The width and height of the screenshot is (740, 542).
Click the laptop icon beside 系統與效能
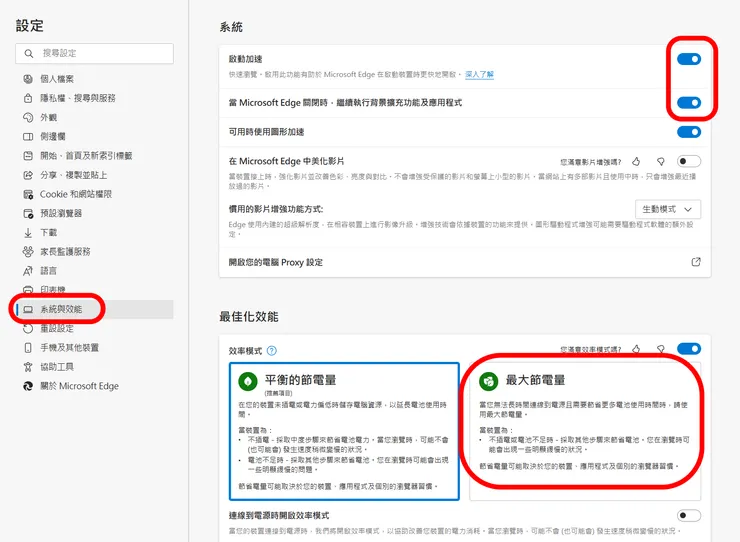click(28, 309)
